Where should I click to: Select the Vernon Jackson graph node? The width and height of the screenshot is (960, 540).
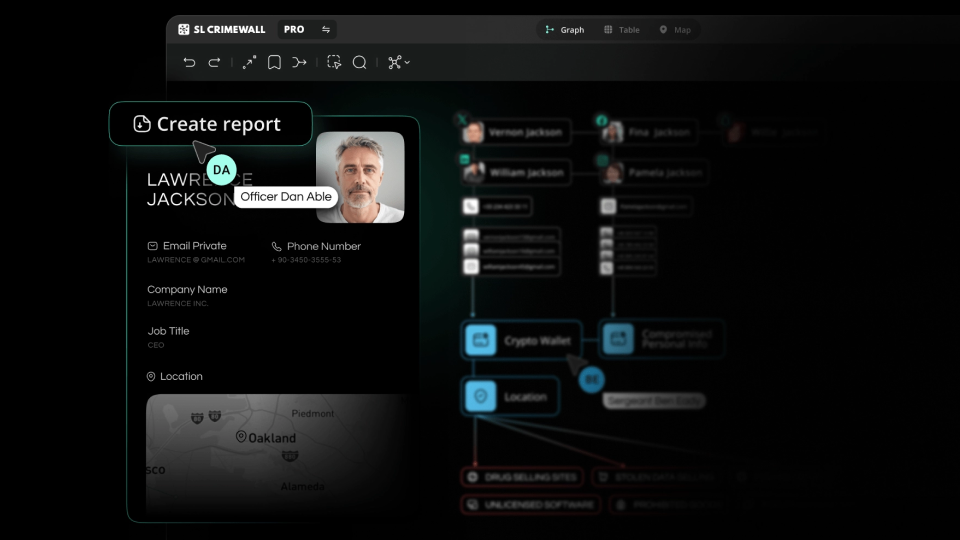point(516,132)
